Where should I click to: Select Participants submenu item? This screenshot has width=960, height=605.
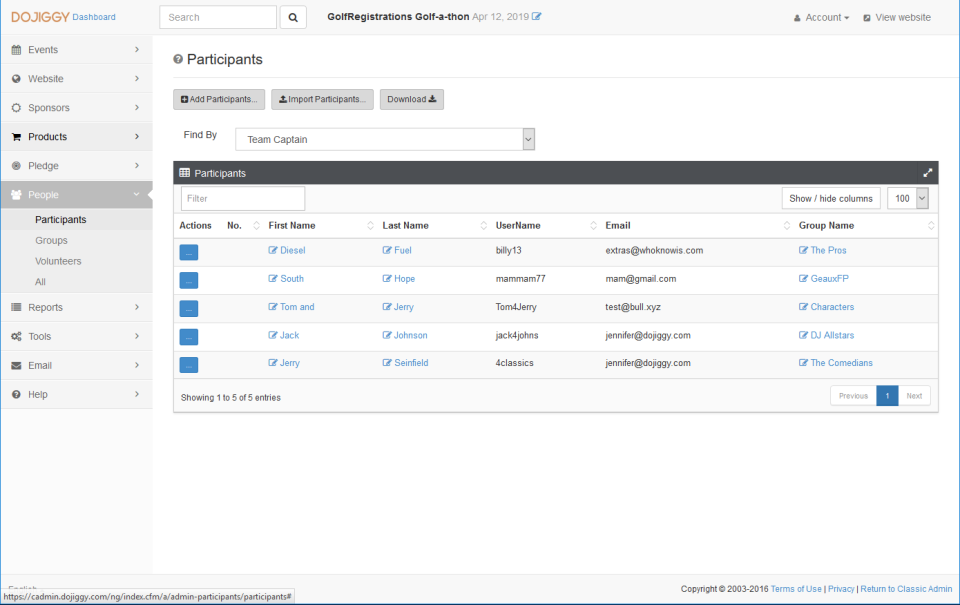tap(61, 219)
